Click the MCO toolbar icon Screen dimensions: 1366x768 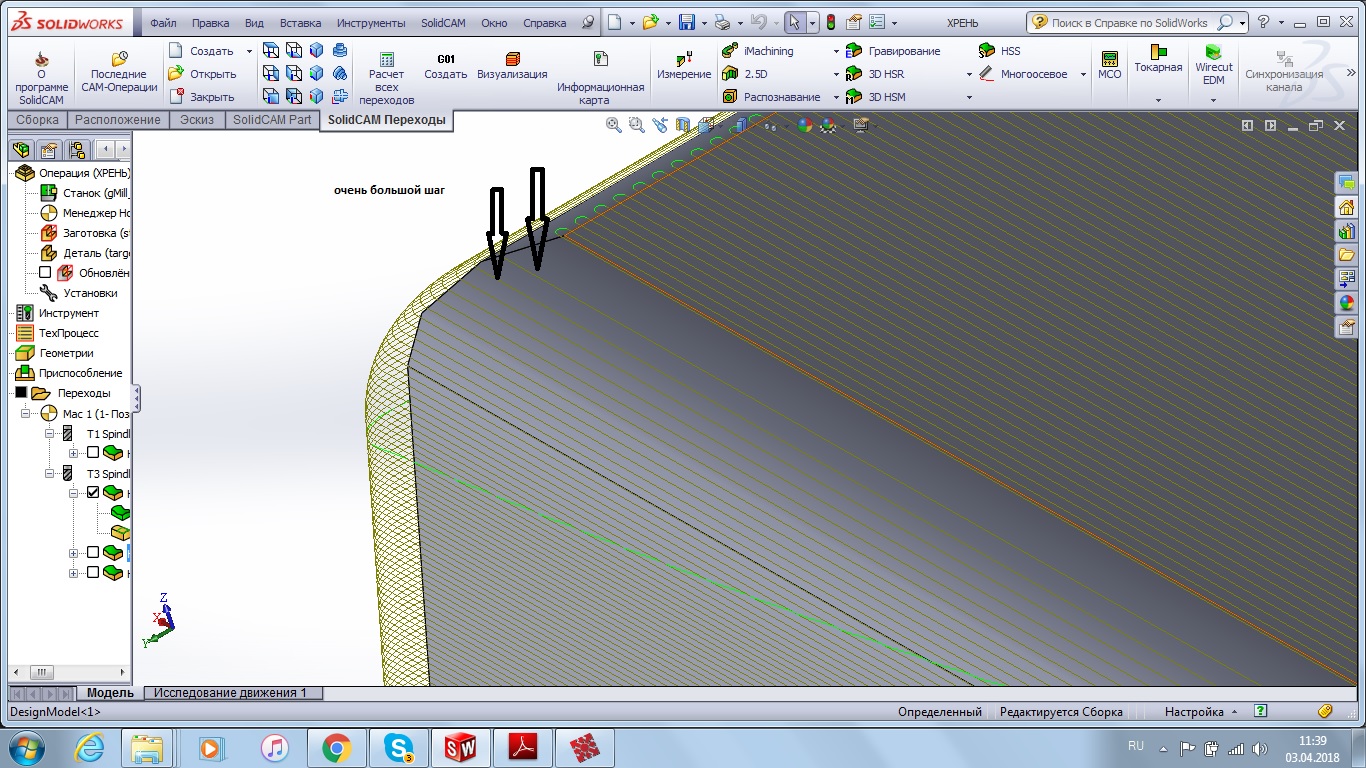[1109, 60]
